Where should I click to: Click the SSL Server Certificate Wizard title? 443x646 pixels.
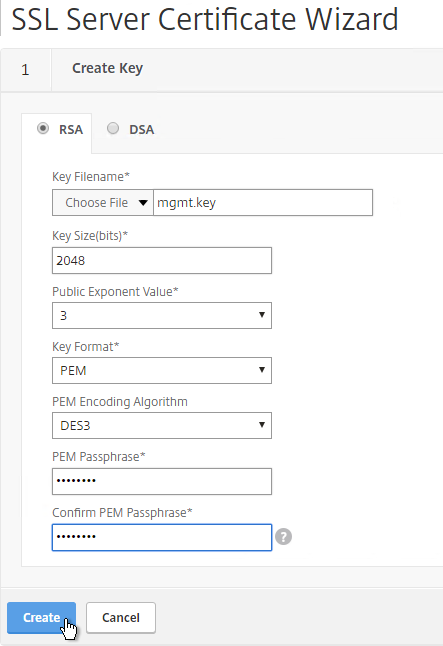(205, 19)
